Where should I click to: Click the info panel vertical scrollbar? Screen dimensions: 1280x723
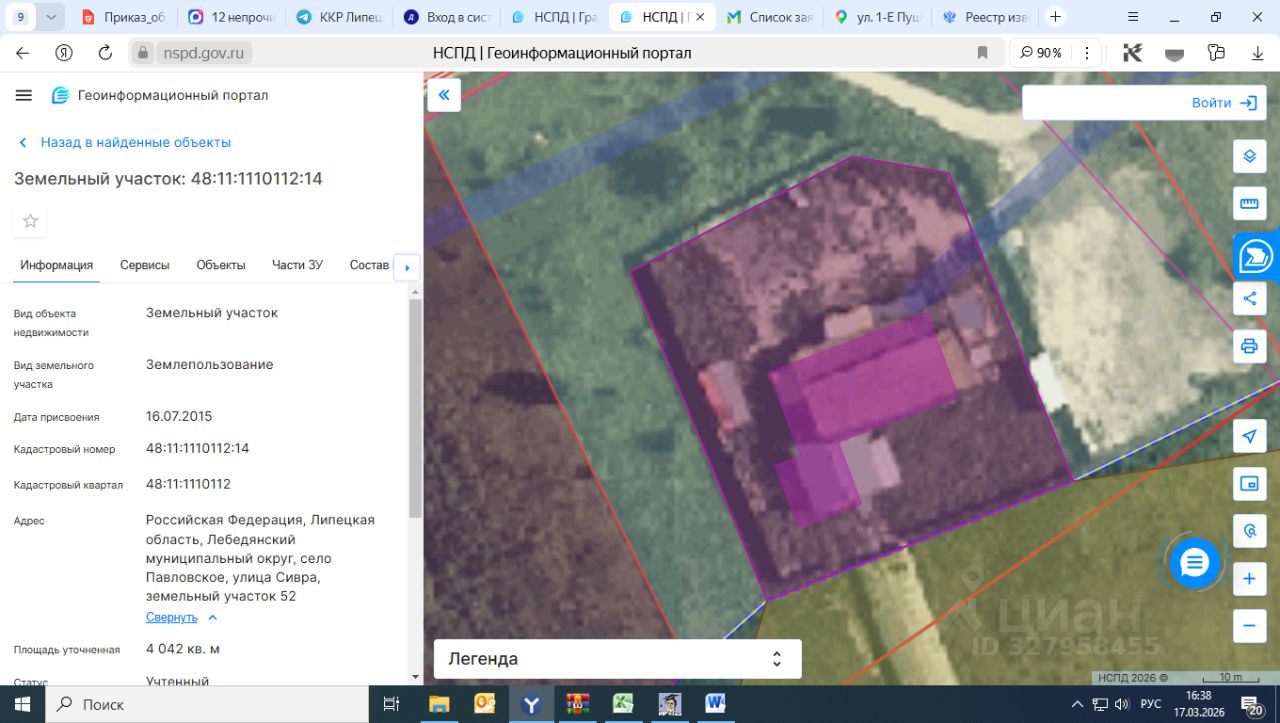416,407
